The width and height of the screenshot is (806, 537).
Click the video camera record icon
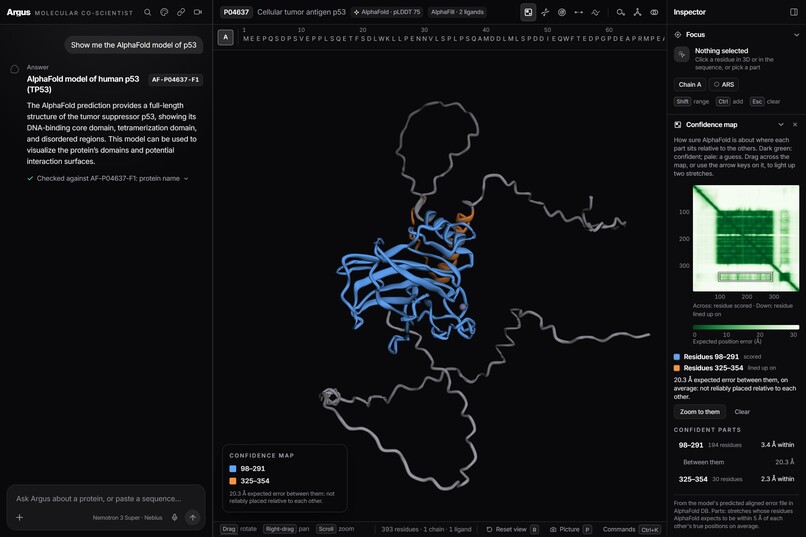[x=198, y=12]
